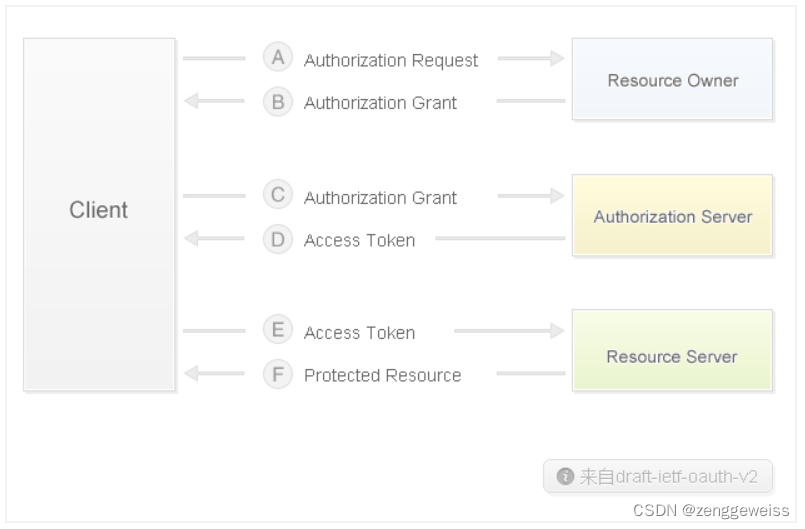805x529 pixels.
Task: Click the yellow Authorization Server box
Action: click(x=672, y=216)
